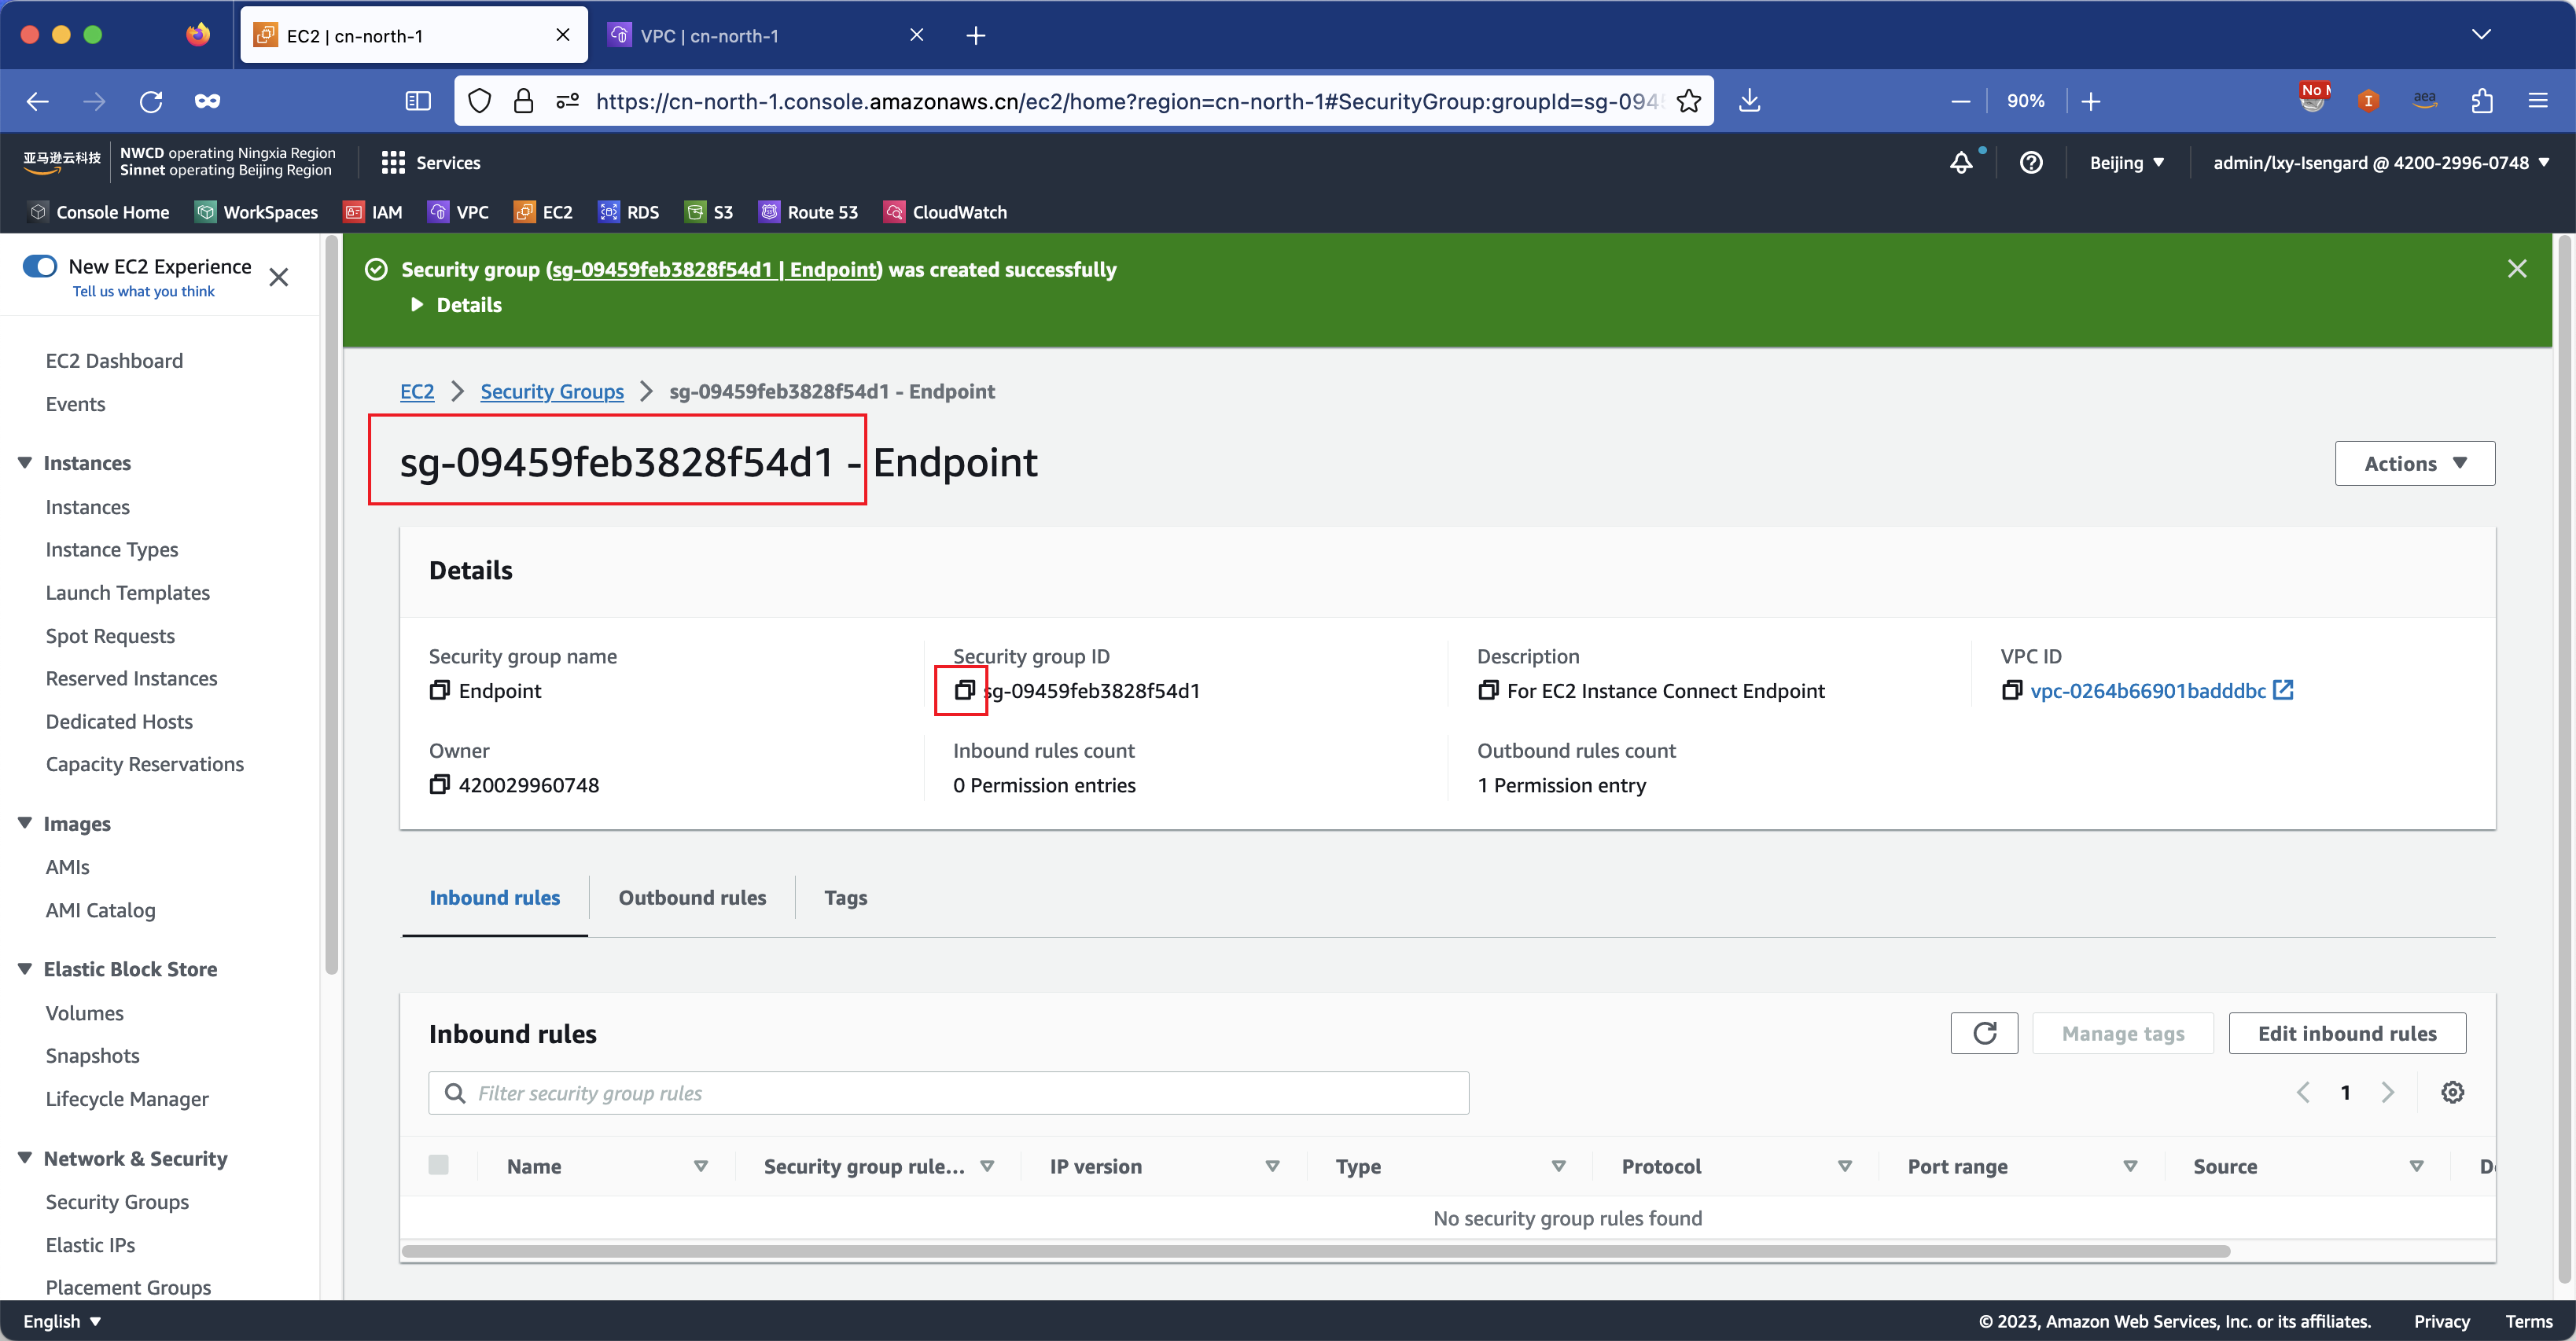2576x1341 pixels.
Task: Open EC2 service shortcut
Action: (x=543, y=212)
